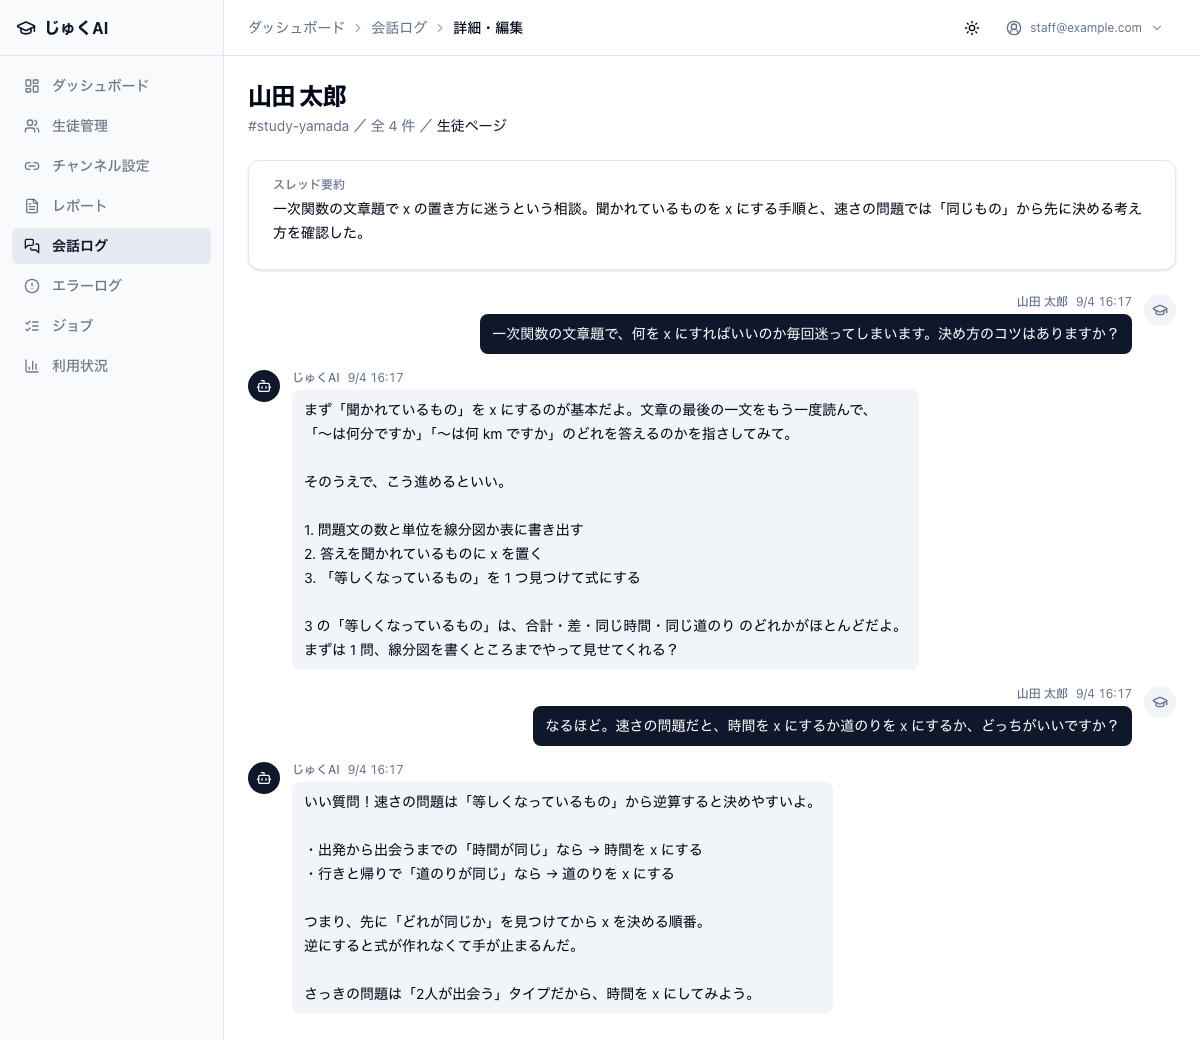The image size is (1200, 1040).
Task: Click the message asking 何を x にすればいいのか
Action: click(x=806, y=334)
